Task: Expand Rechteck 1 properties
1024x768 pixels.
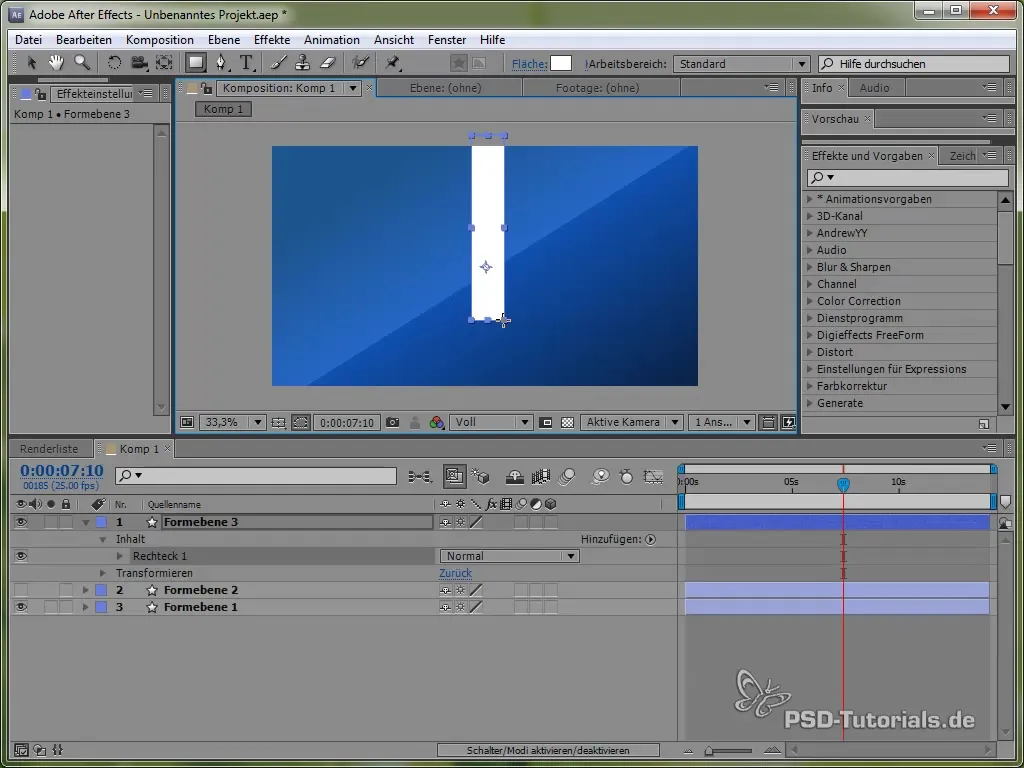Action: (120, 556)
